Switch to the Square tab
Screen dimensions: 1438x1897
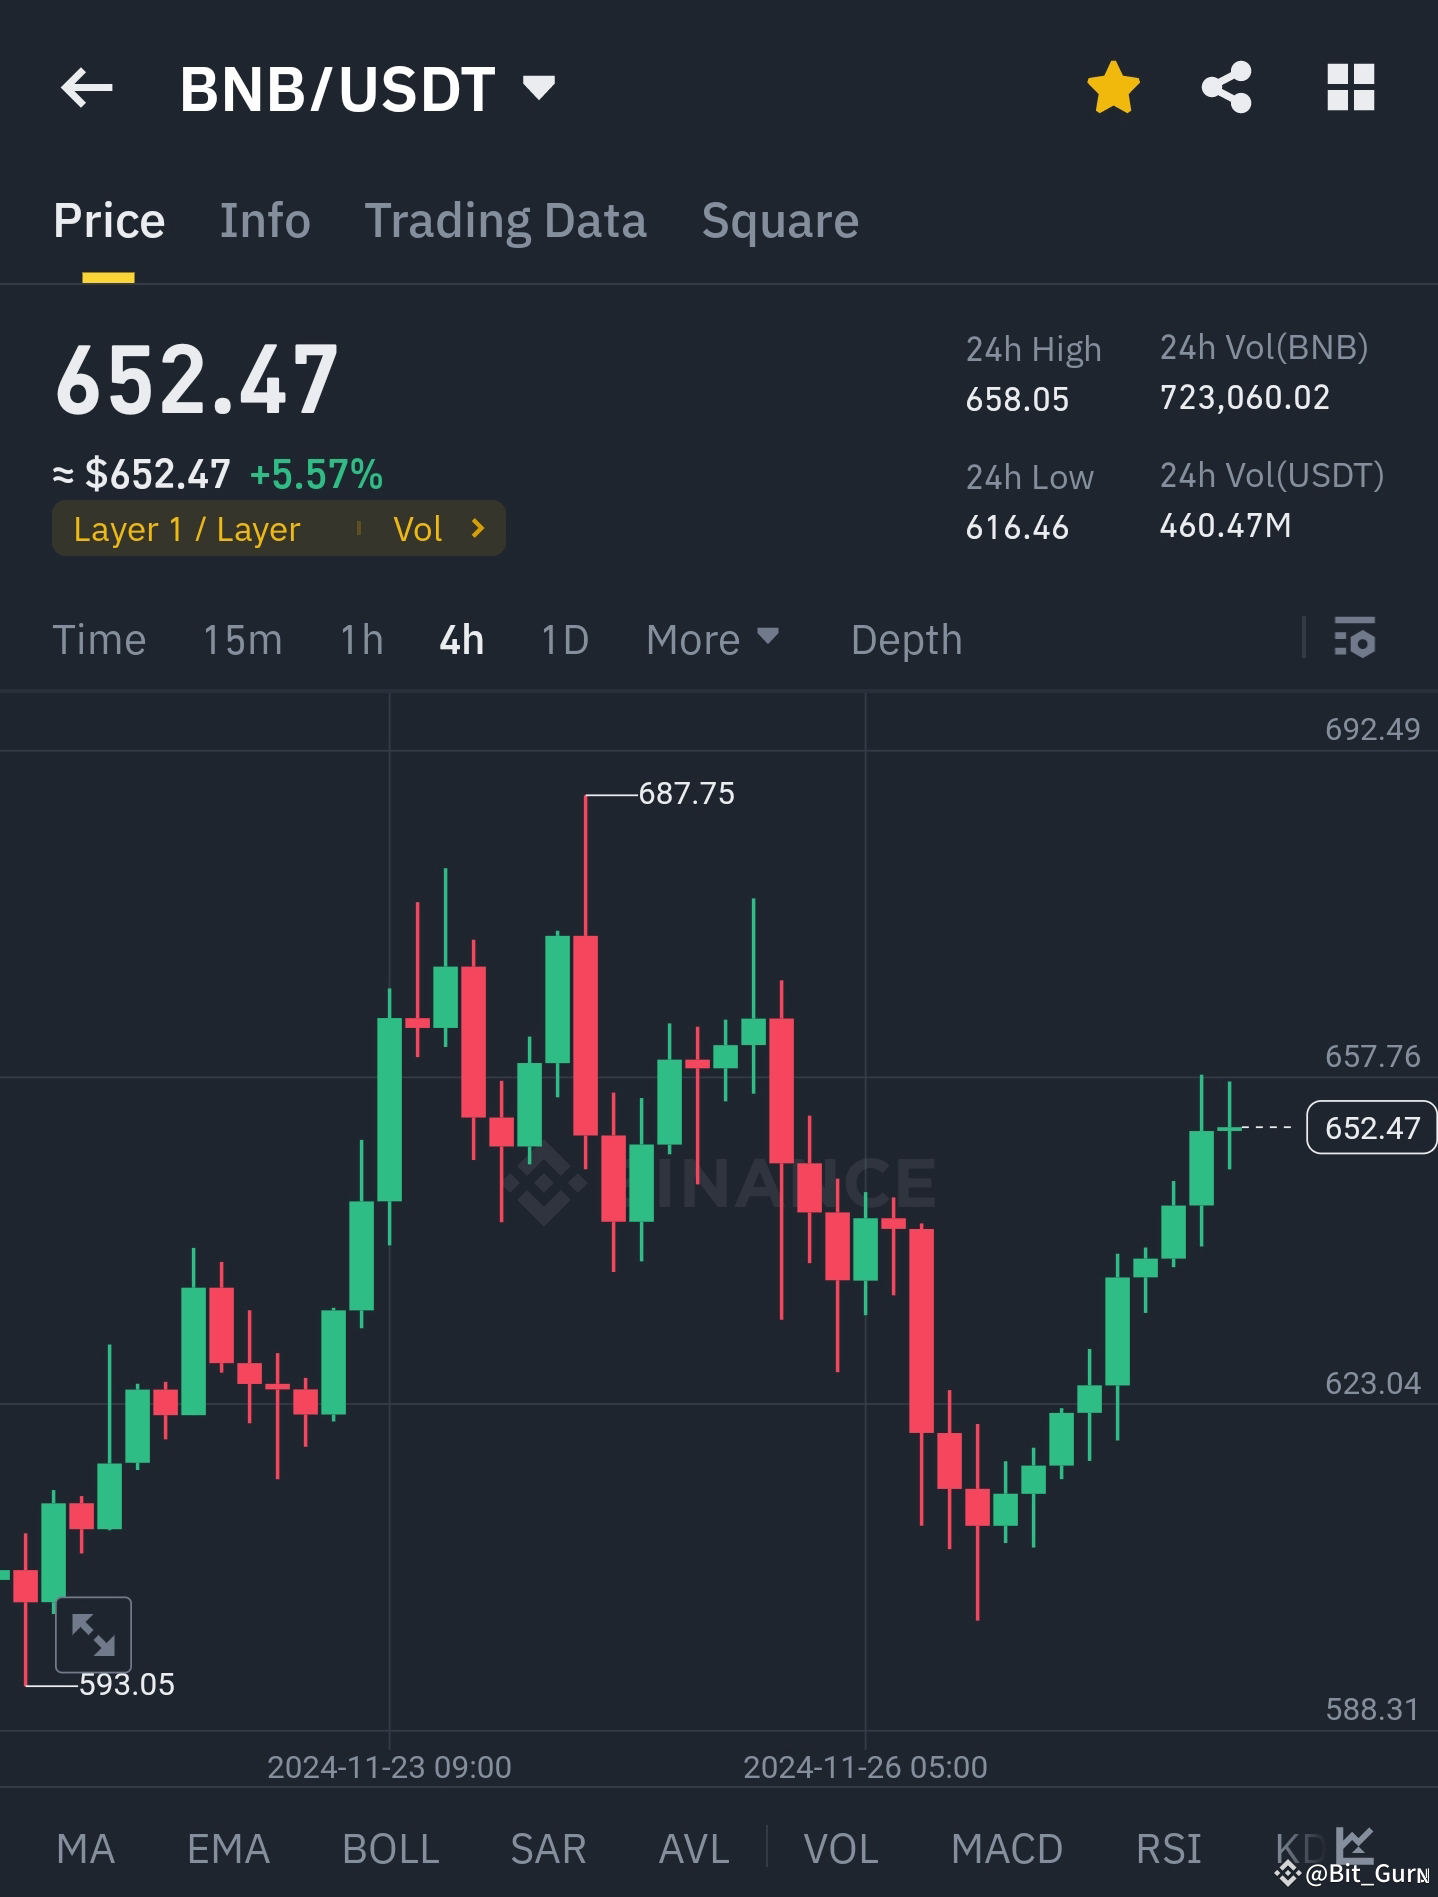pyautogui.click(x=780, y=220)
